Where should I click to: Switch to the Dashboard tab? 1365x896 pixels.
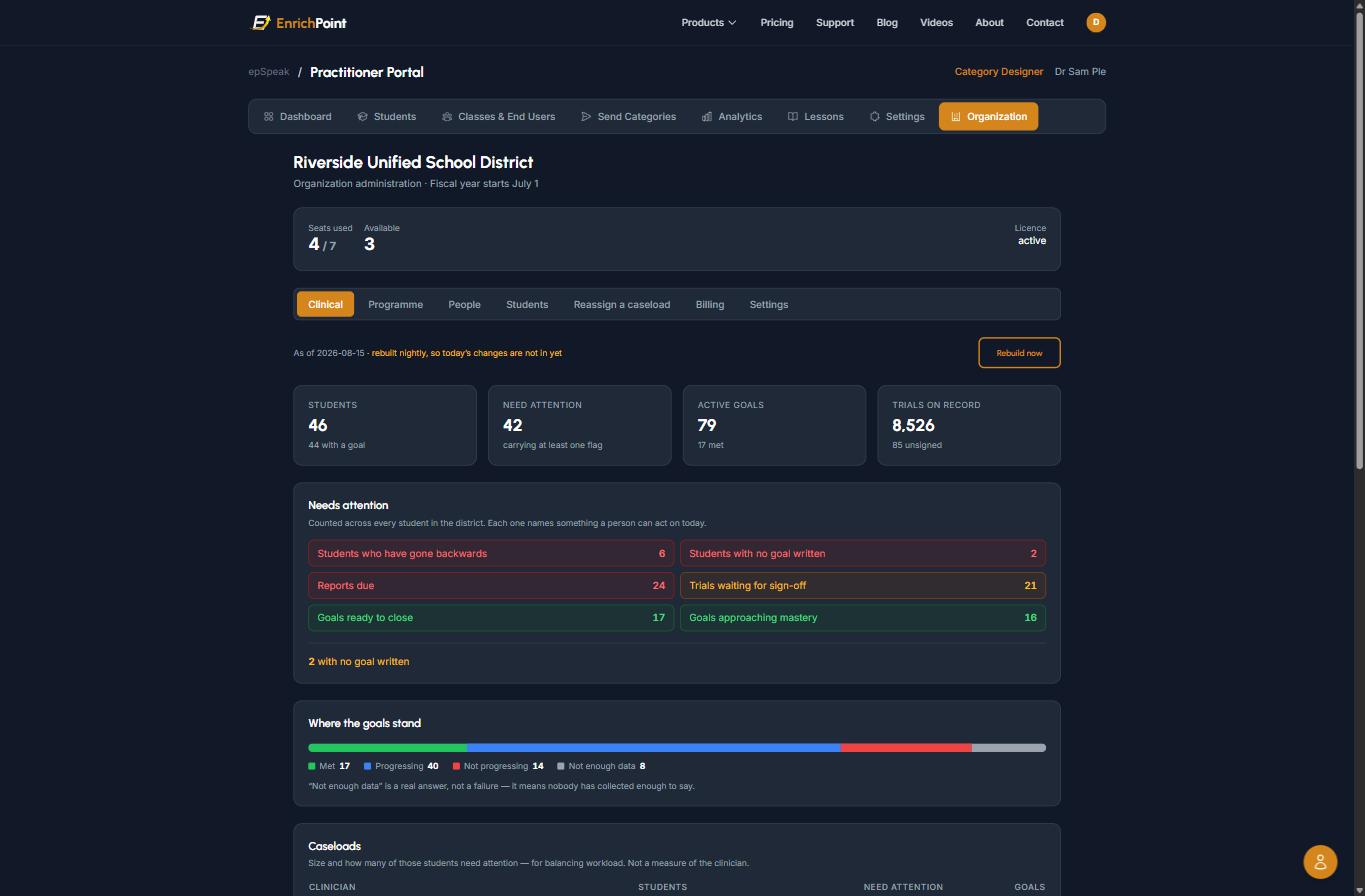[x=297, y=117]
